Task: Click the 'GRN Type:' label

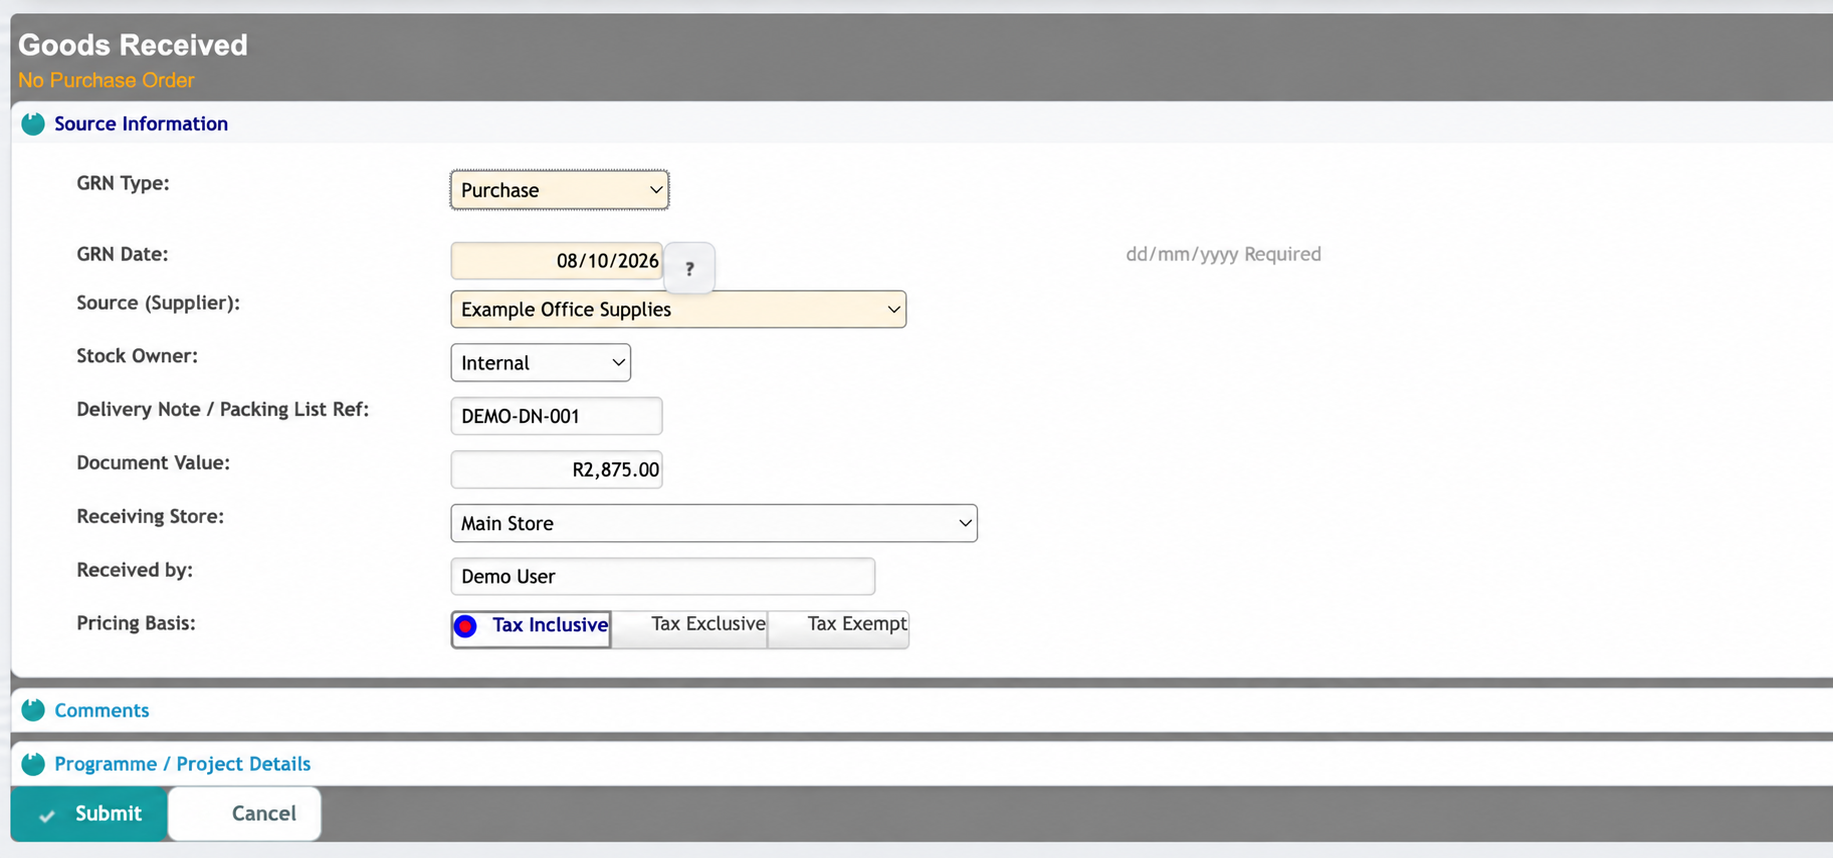Action: [123, 183]
